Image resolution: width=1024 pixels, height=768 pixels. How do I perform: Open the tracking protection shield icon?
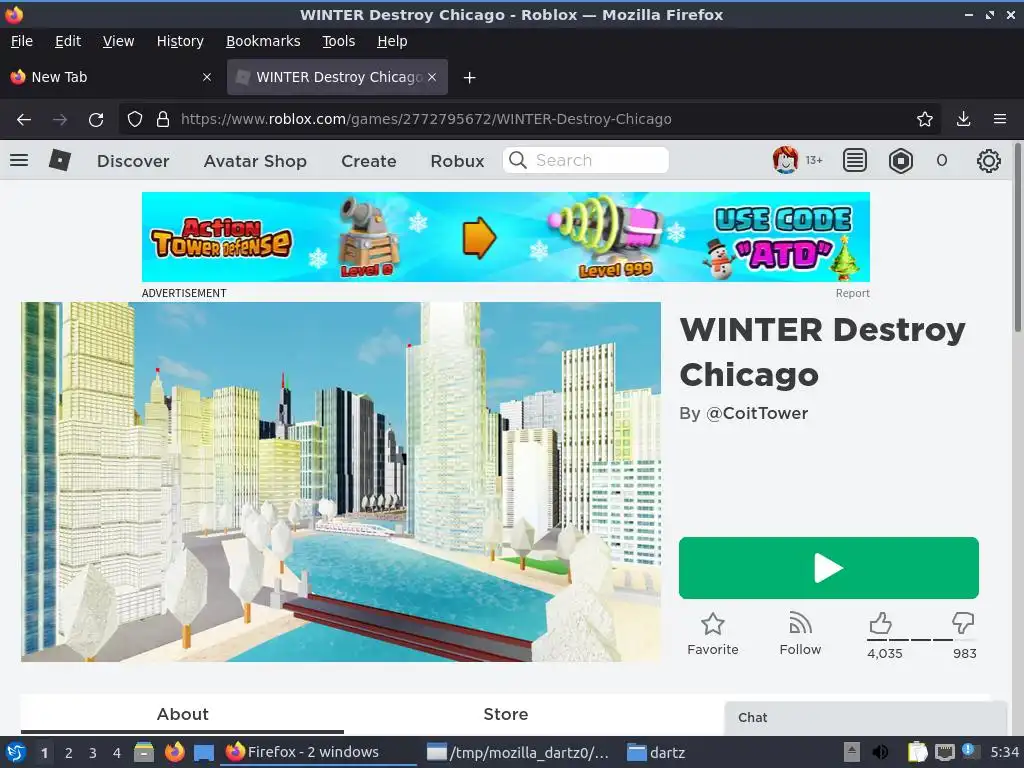(x=135, y=119)
